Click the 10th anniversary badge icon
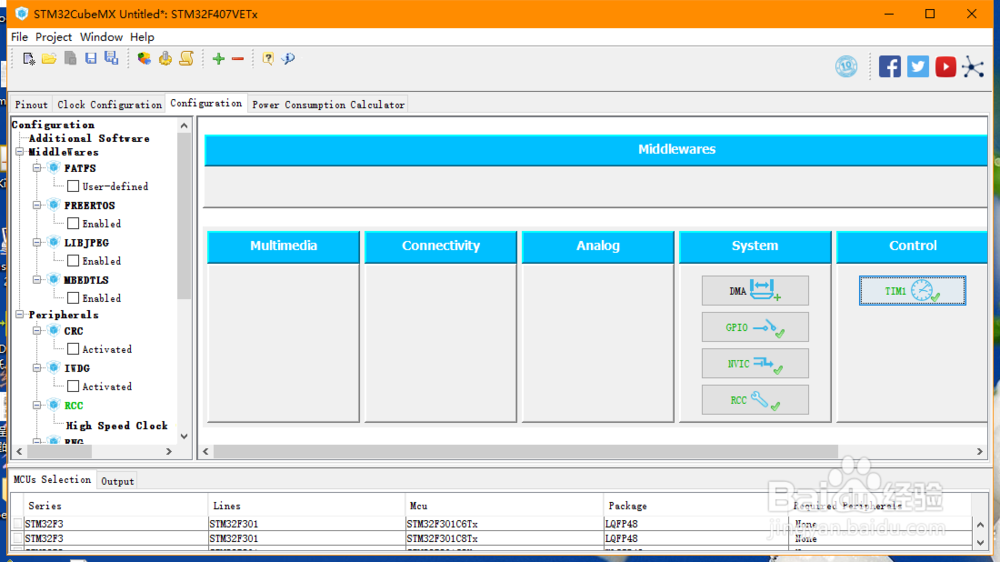 coord(846,66)
